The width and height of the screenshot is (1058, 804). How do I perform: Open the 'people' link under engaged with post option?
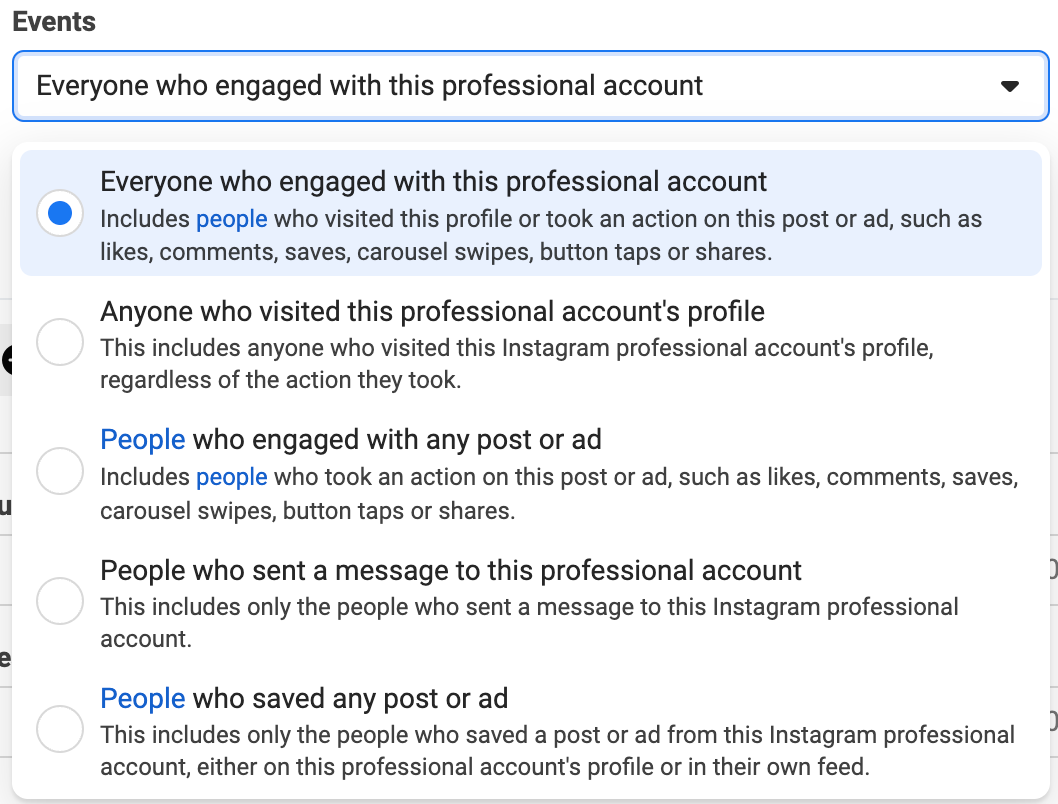[230, 477]
